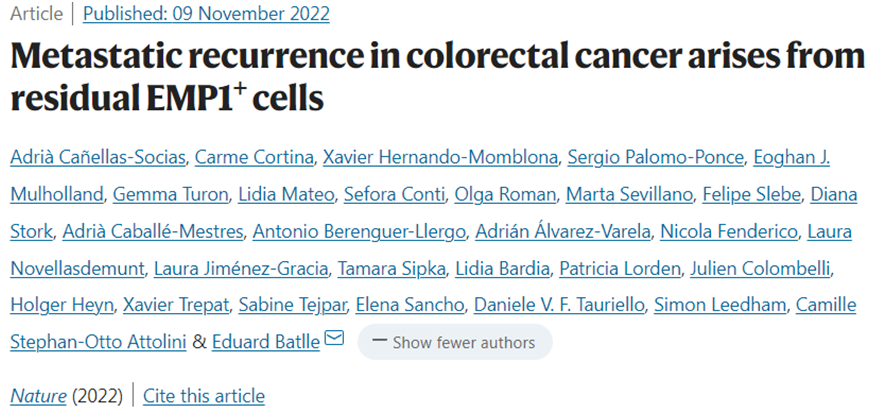Image resolution: width=869 pixels, height=415 pixels.
Task: Select author Holger Heyn
Action: (x=62, y=305)
